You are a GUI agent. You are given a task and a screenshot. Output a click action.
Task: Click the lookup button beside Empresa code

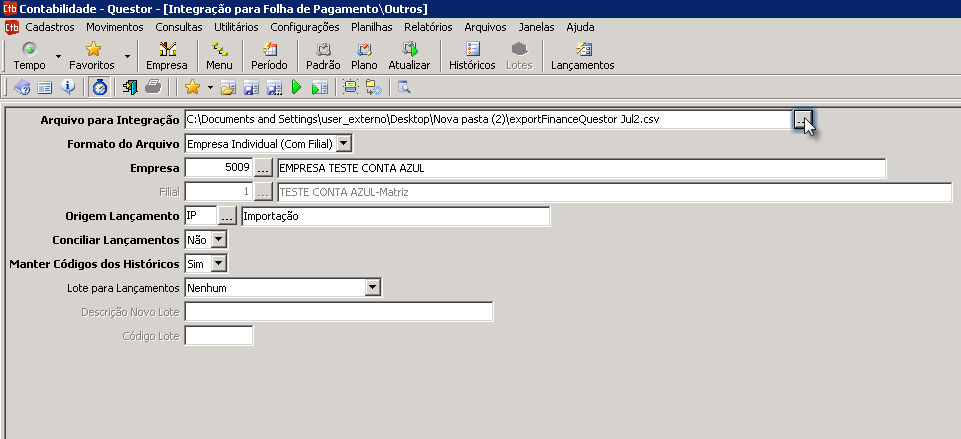[263, 168]
